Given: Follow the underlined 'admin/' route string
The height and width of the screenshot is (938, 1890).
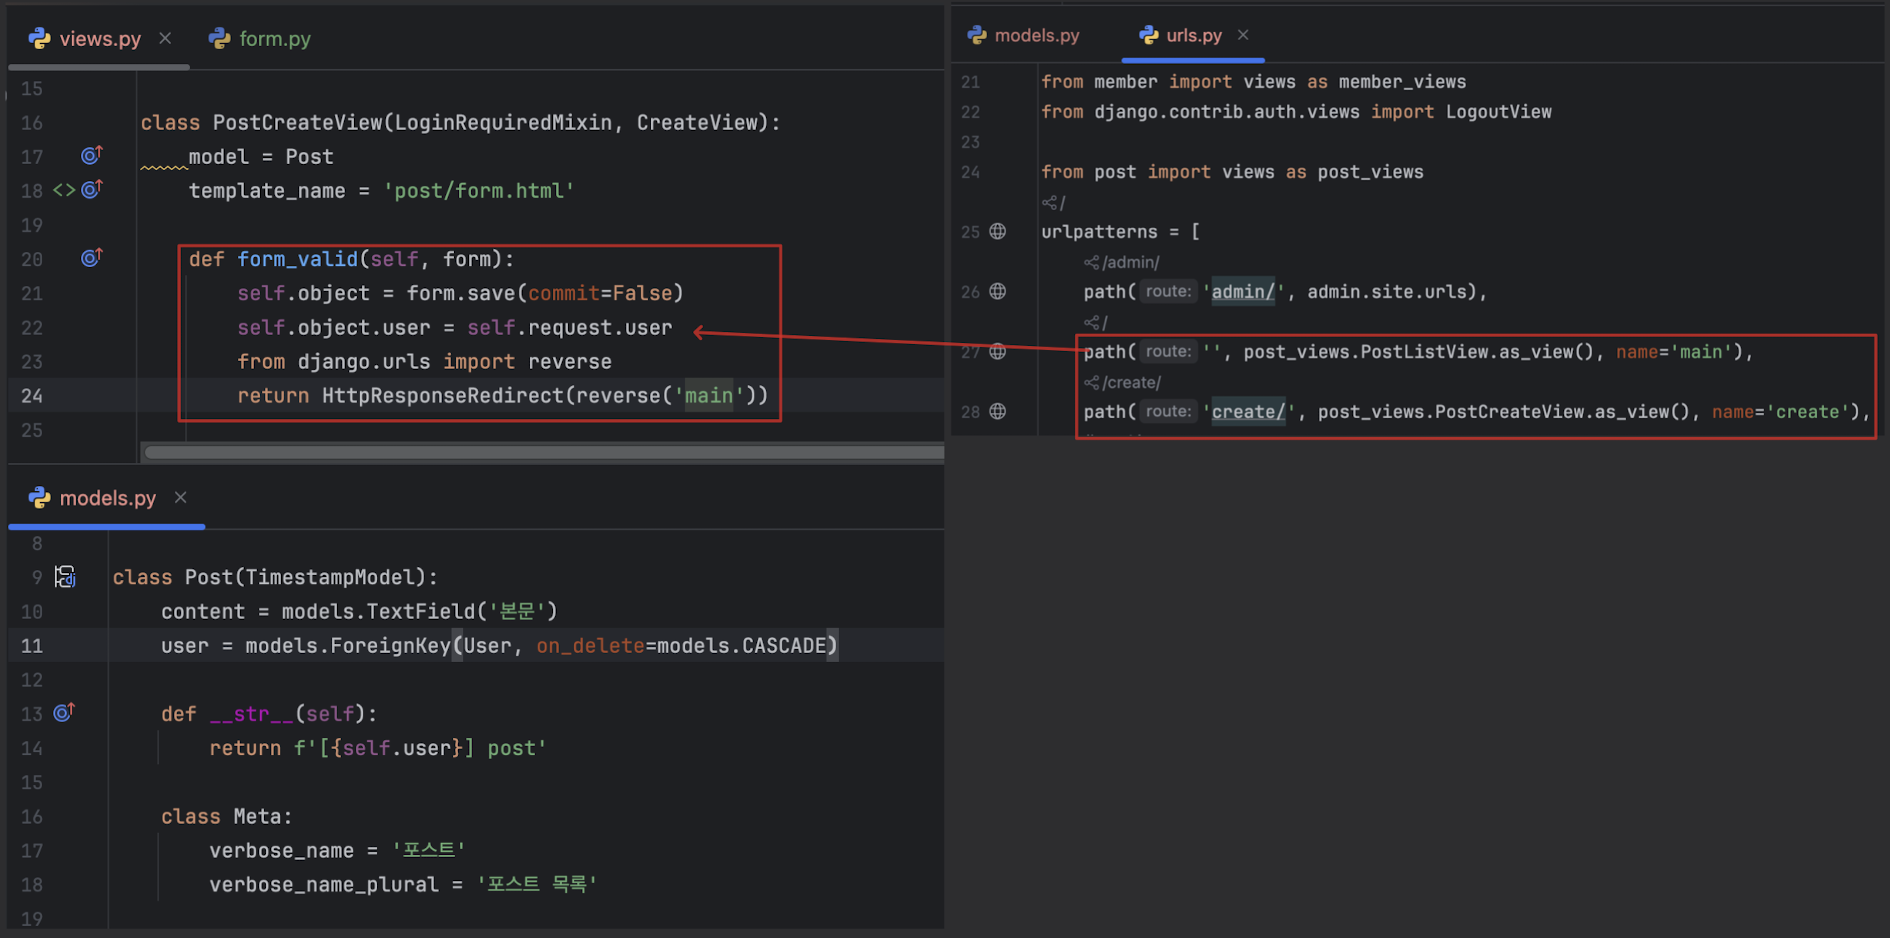Looking at the screenshot, I should tap(1243, 292).
